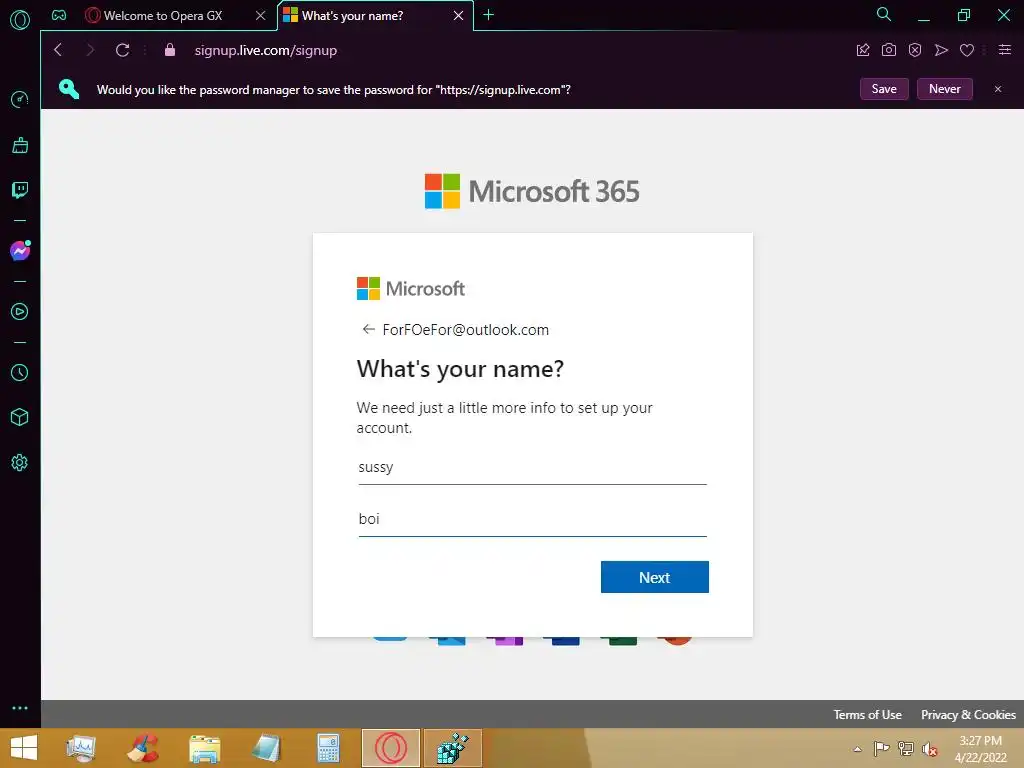
Task: Reload the signup page
Action: [x=122, y=50]
